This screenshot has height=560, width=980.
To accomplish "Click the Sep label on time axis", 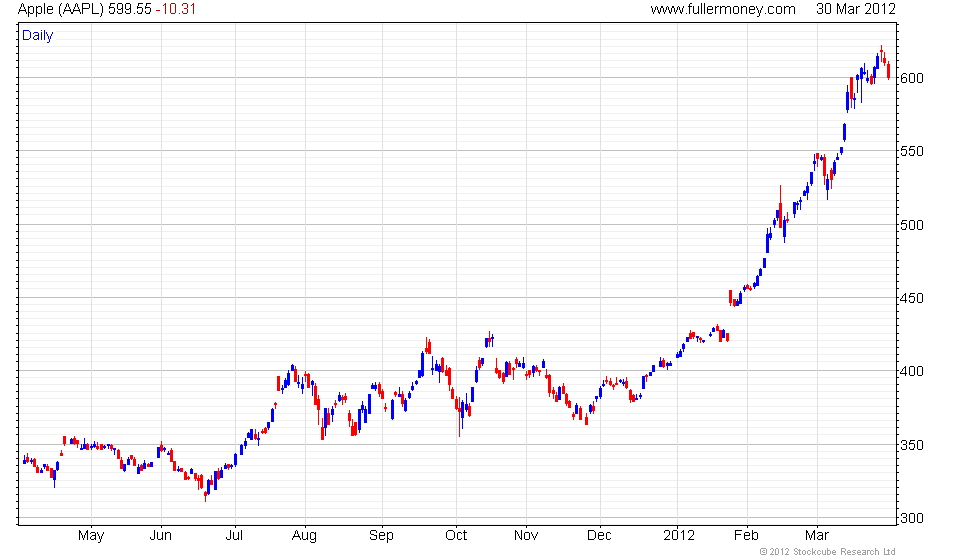I will pyautogui.click(x=381, y=536).
